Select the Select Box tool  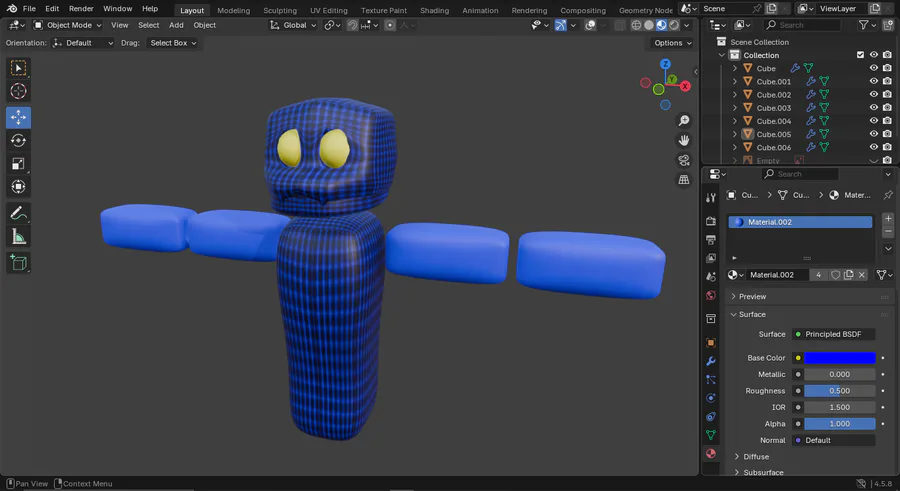18,68
